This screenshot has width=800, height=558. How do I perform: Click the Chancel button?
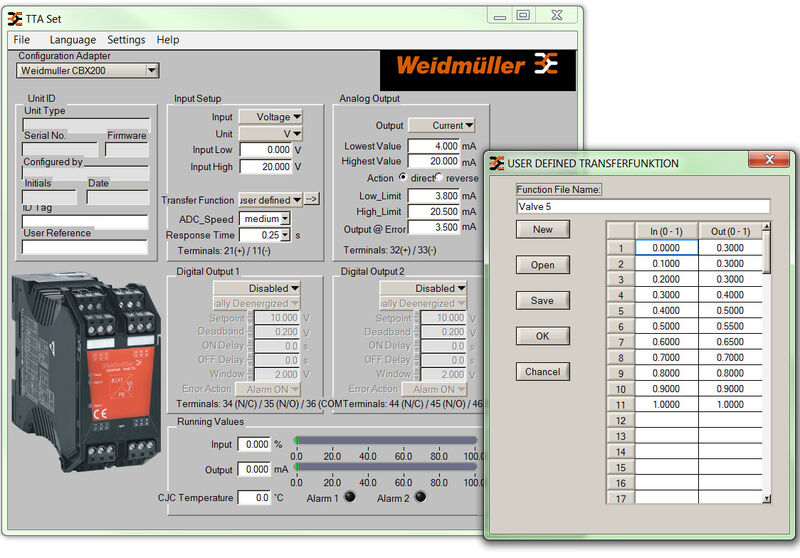point(543,372)
